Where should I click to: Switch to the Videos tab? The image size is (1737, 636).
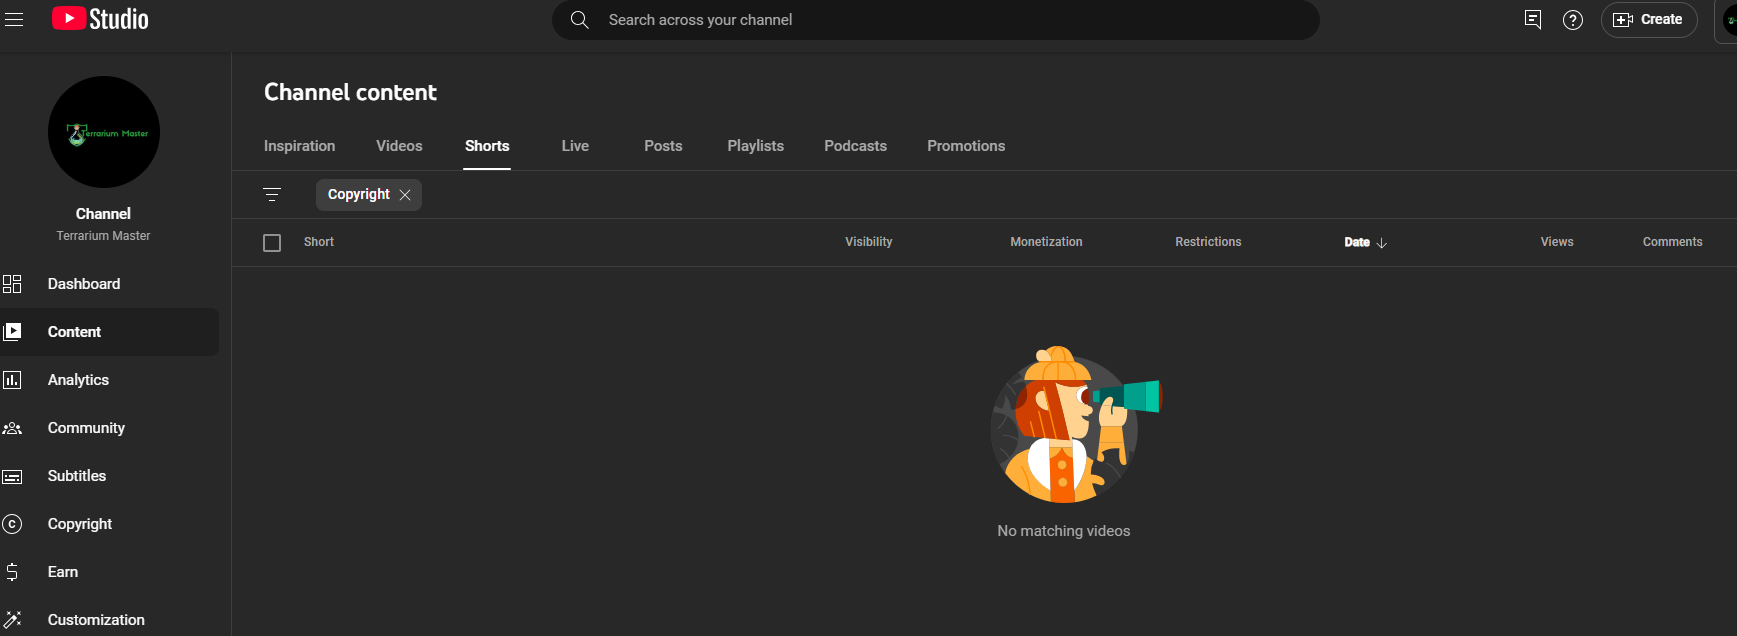coord(399,146)
